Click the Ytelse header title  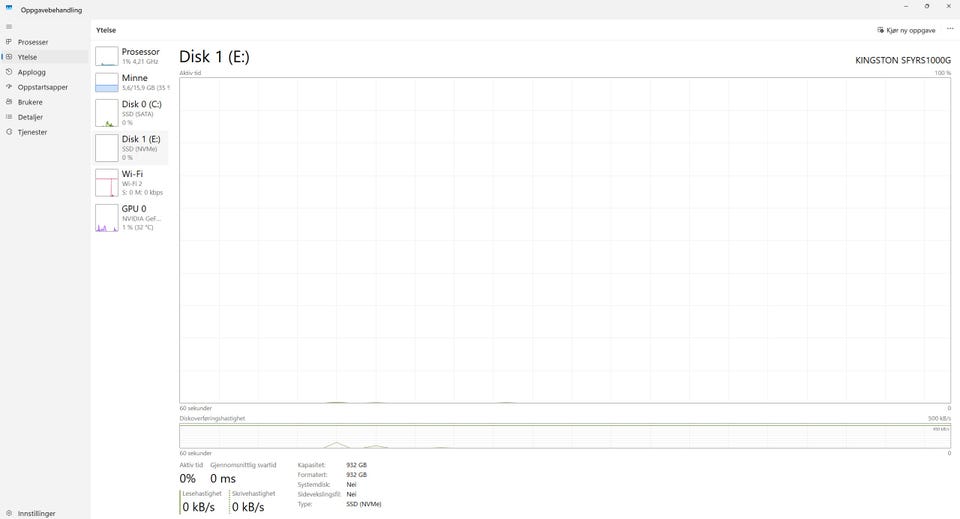pyautogui.click(x=106, y=30)
